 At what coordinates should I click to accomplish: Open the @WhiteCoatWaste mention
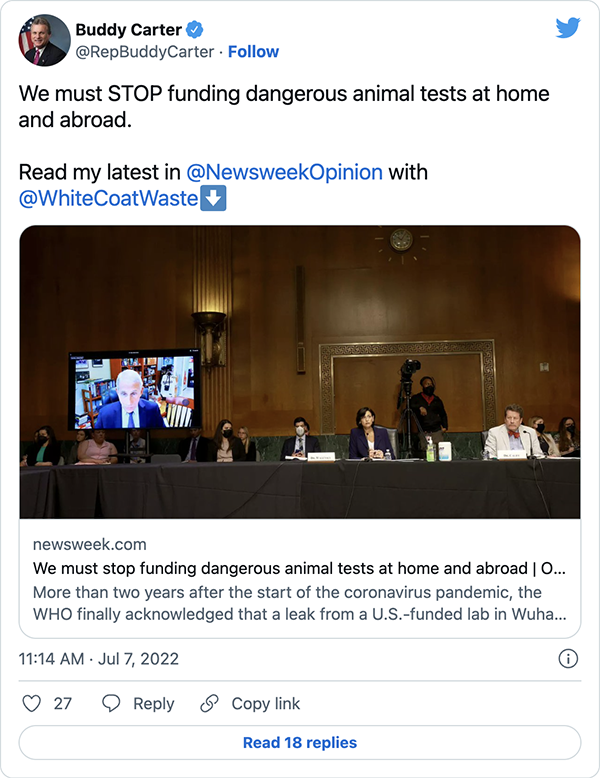(109, 198)
